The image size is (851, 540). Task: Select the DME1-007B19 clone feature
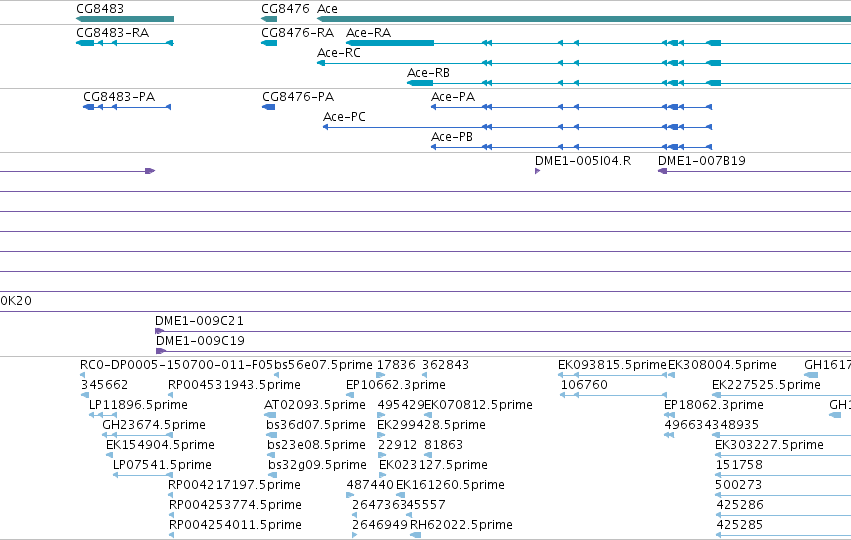click(754, 171)
